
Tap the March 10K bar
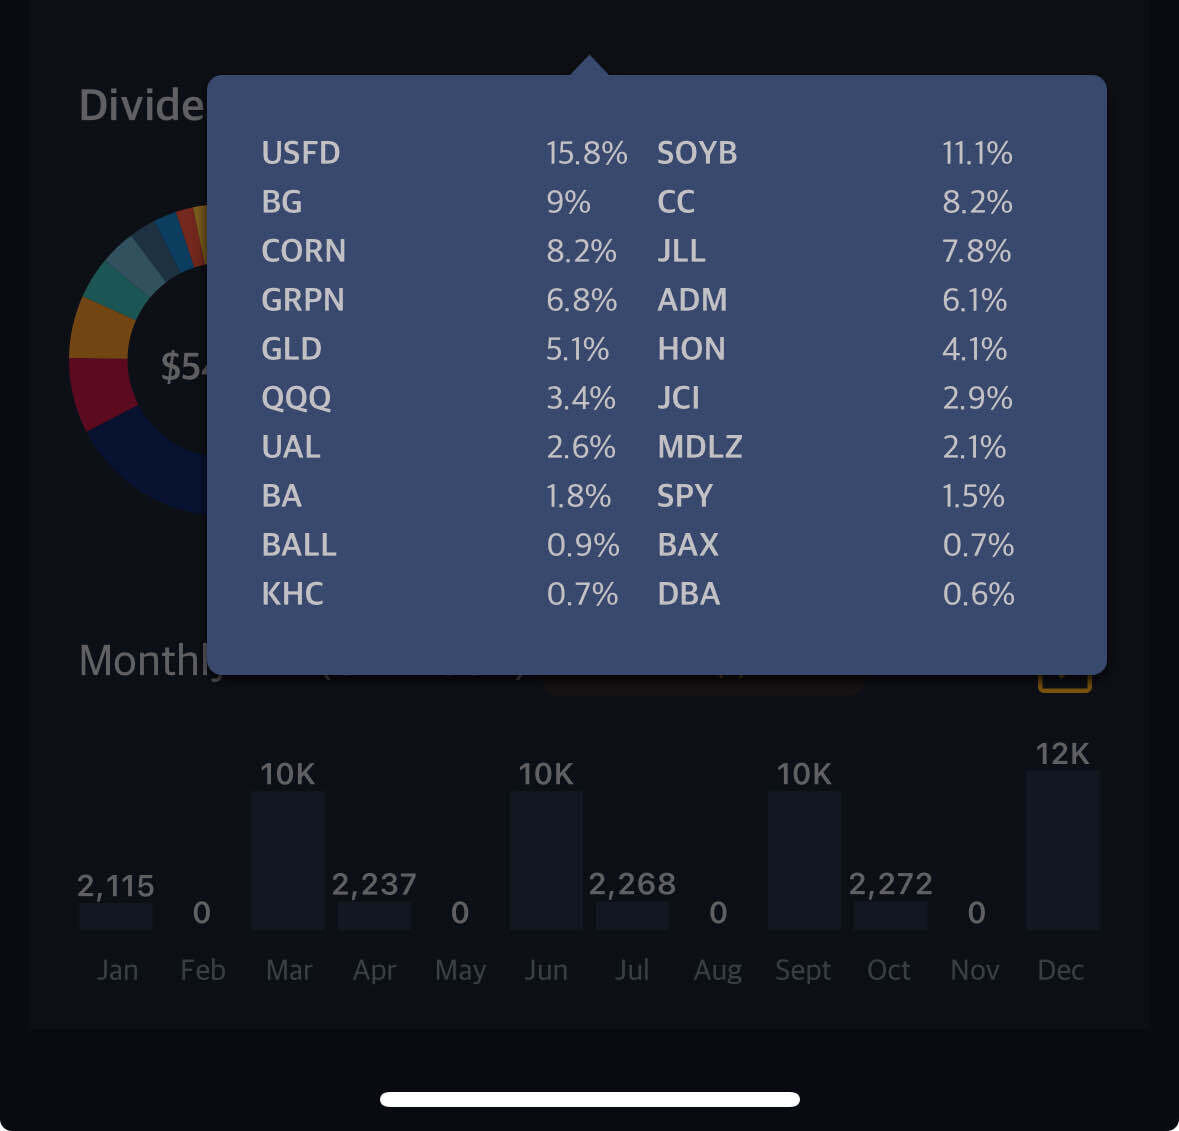288,860
